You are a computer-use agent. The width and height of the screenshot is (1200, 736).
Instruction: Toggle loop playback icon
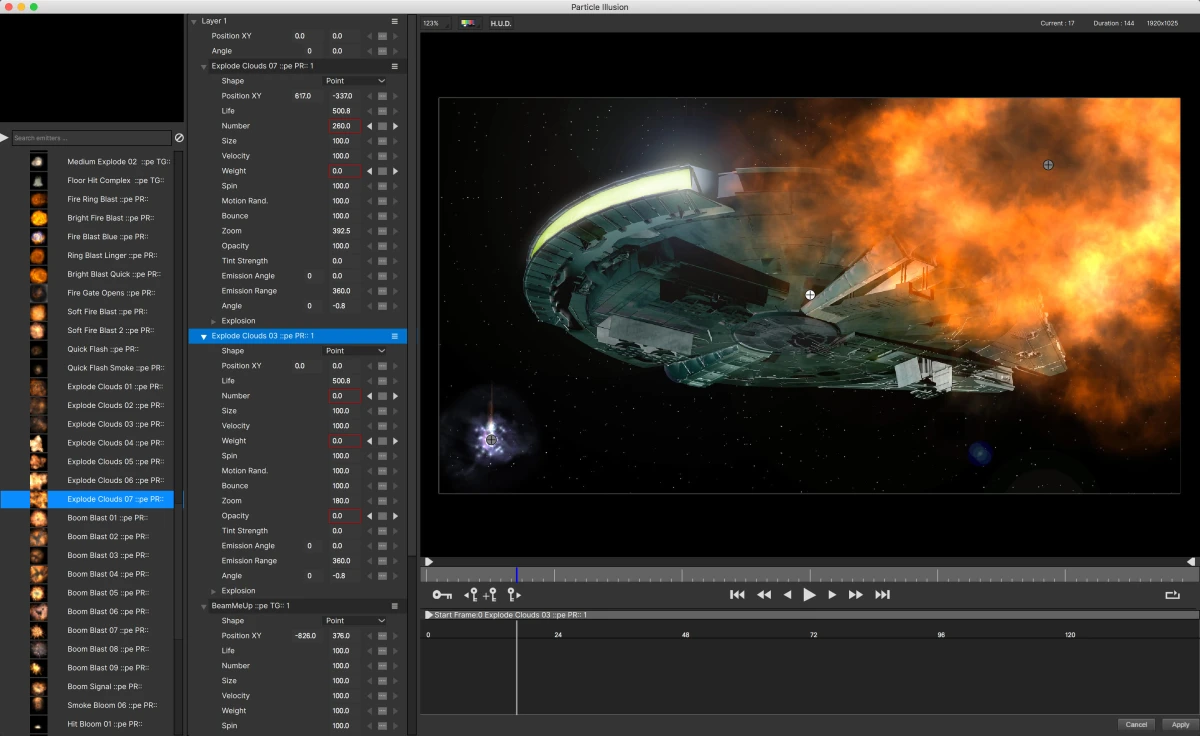(1172, 595)
